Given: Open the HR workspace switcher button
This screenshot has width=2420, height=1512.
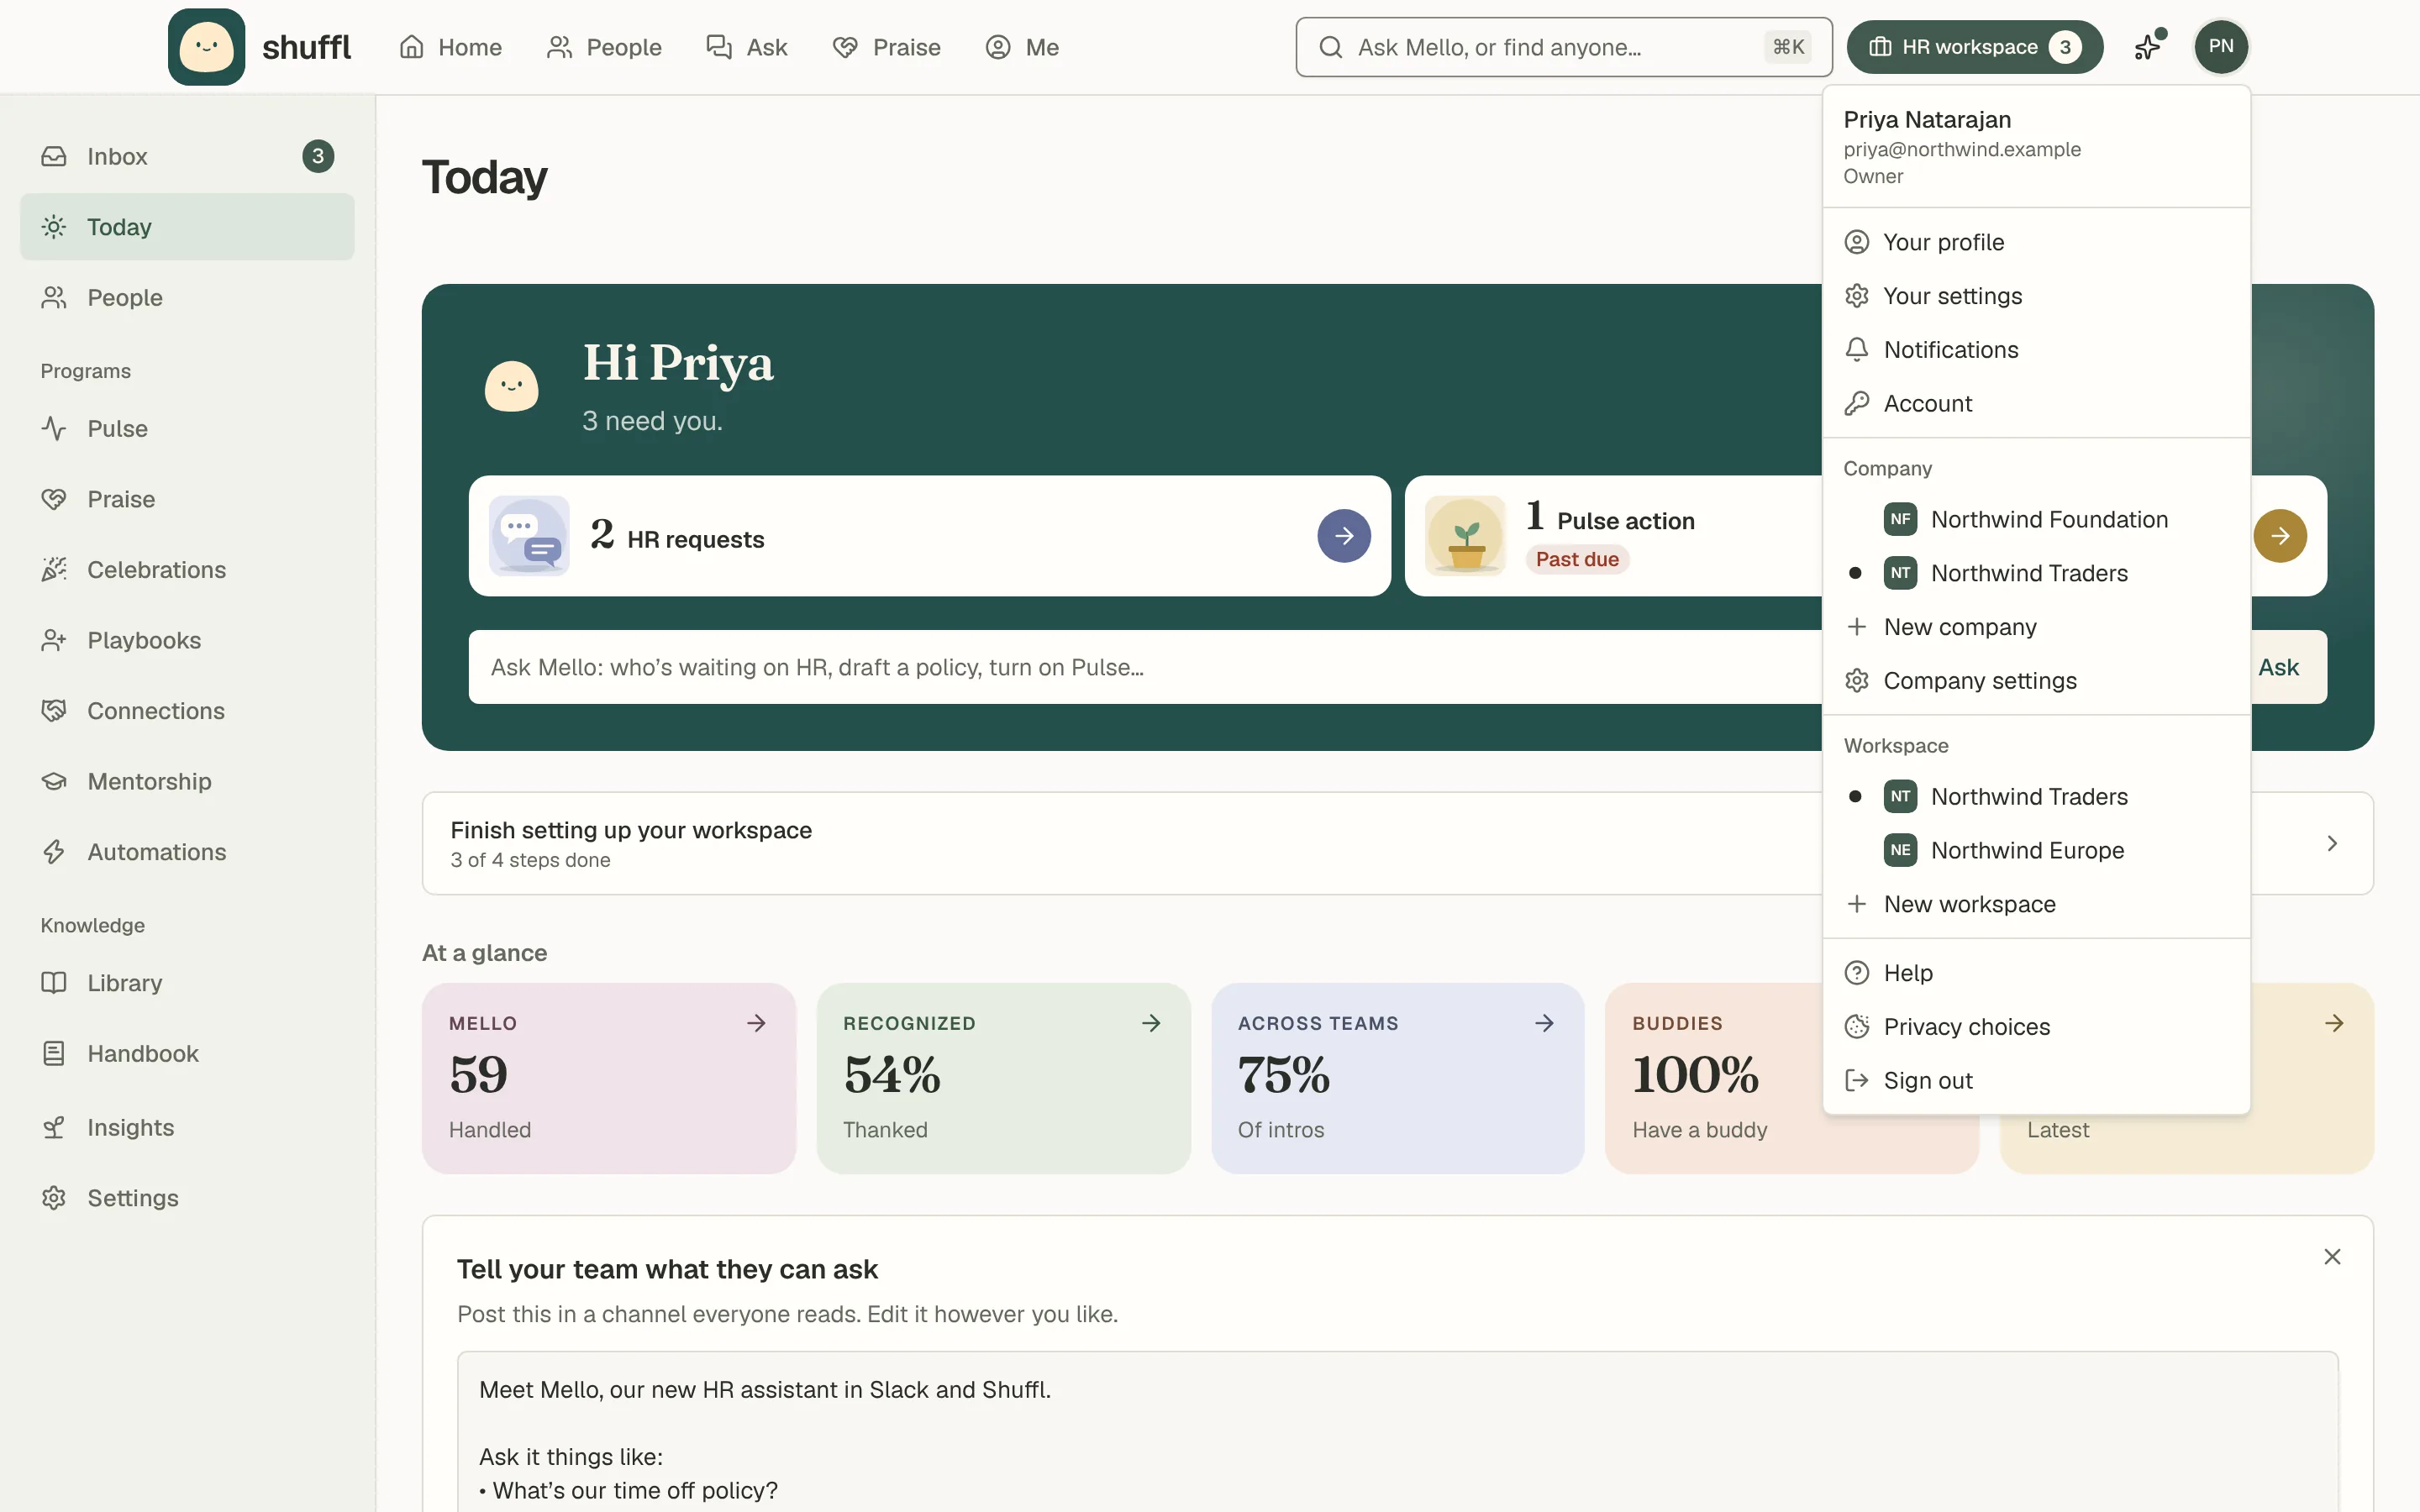Looking at the screenshot, I should coord(1974,47).
